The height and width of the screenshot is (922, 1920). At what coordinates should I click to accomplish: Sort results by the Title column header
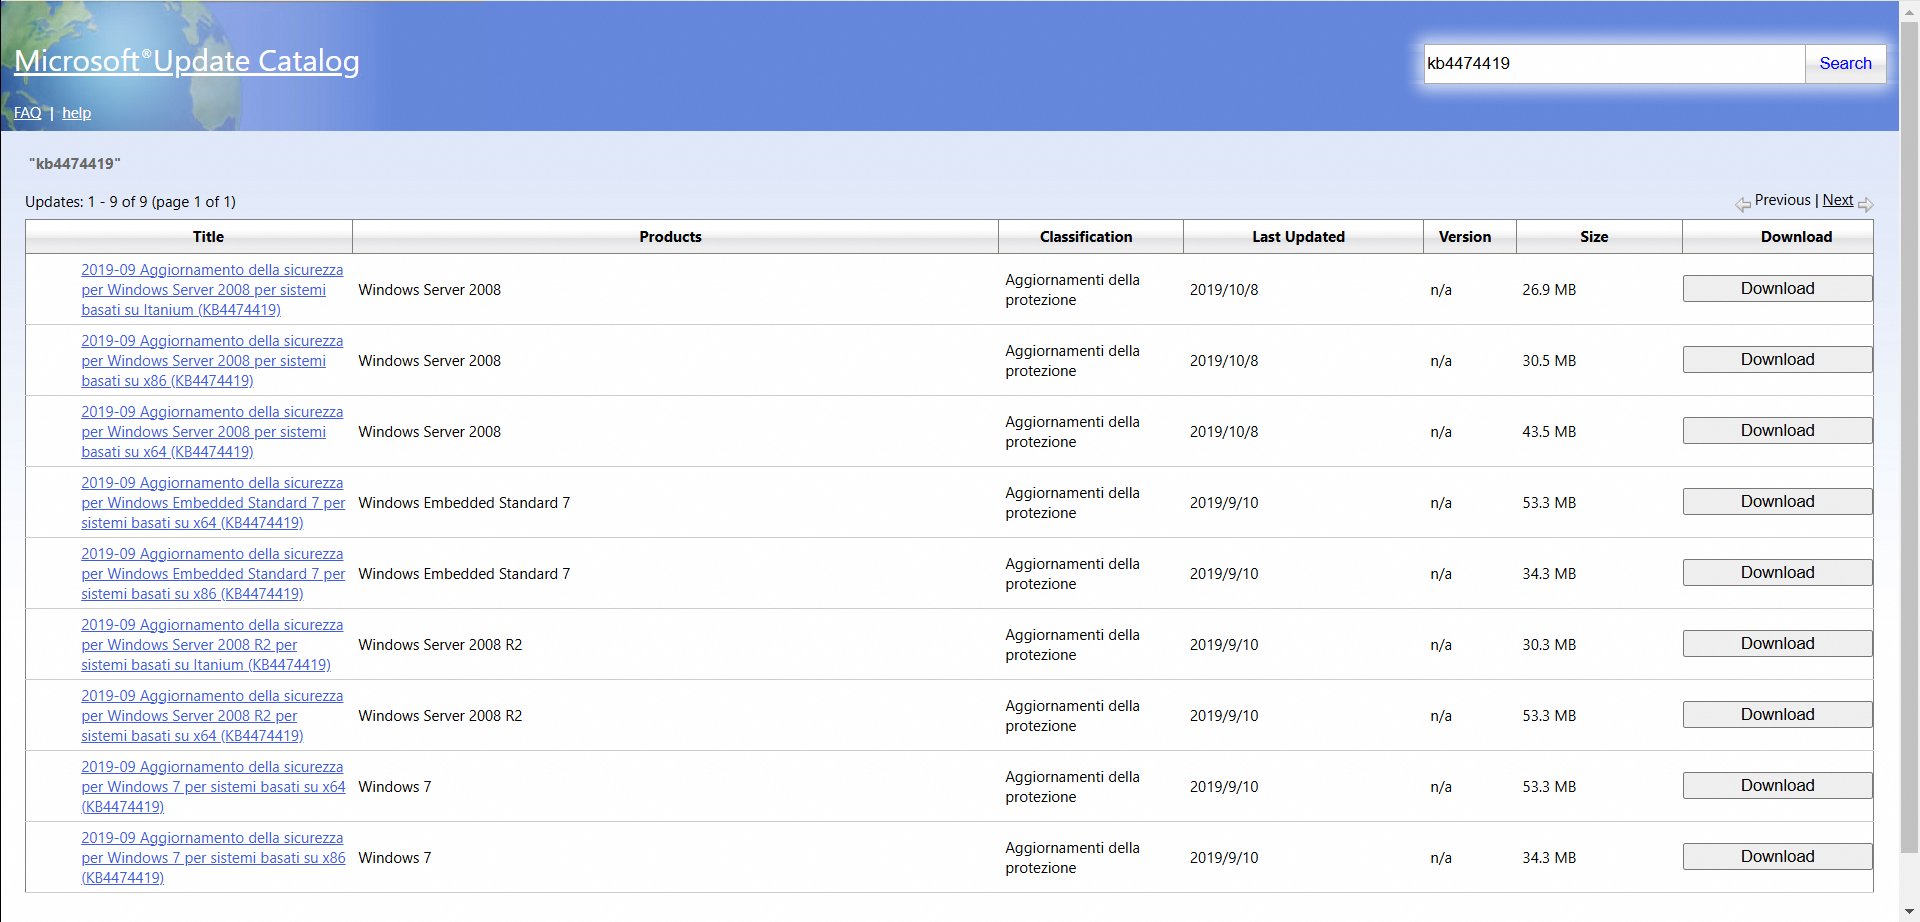tap(207, 236)
